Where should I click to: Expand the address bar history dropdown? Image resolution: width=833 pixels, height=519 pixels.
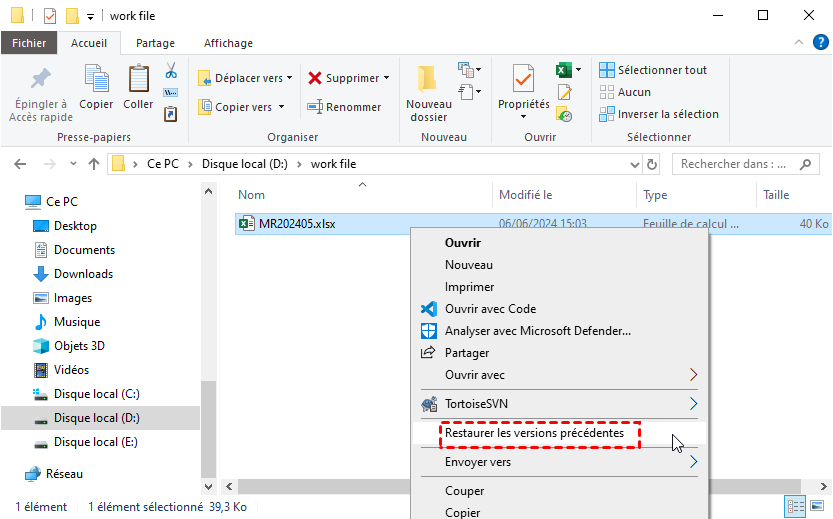[x=634, y=165]
